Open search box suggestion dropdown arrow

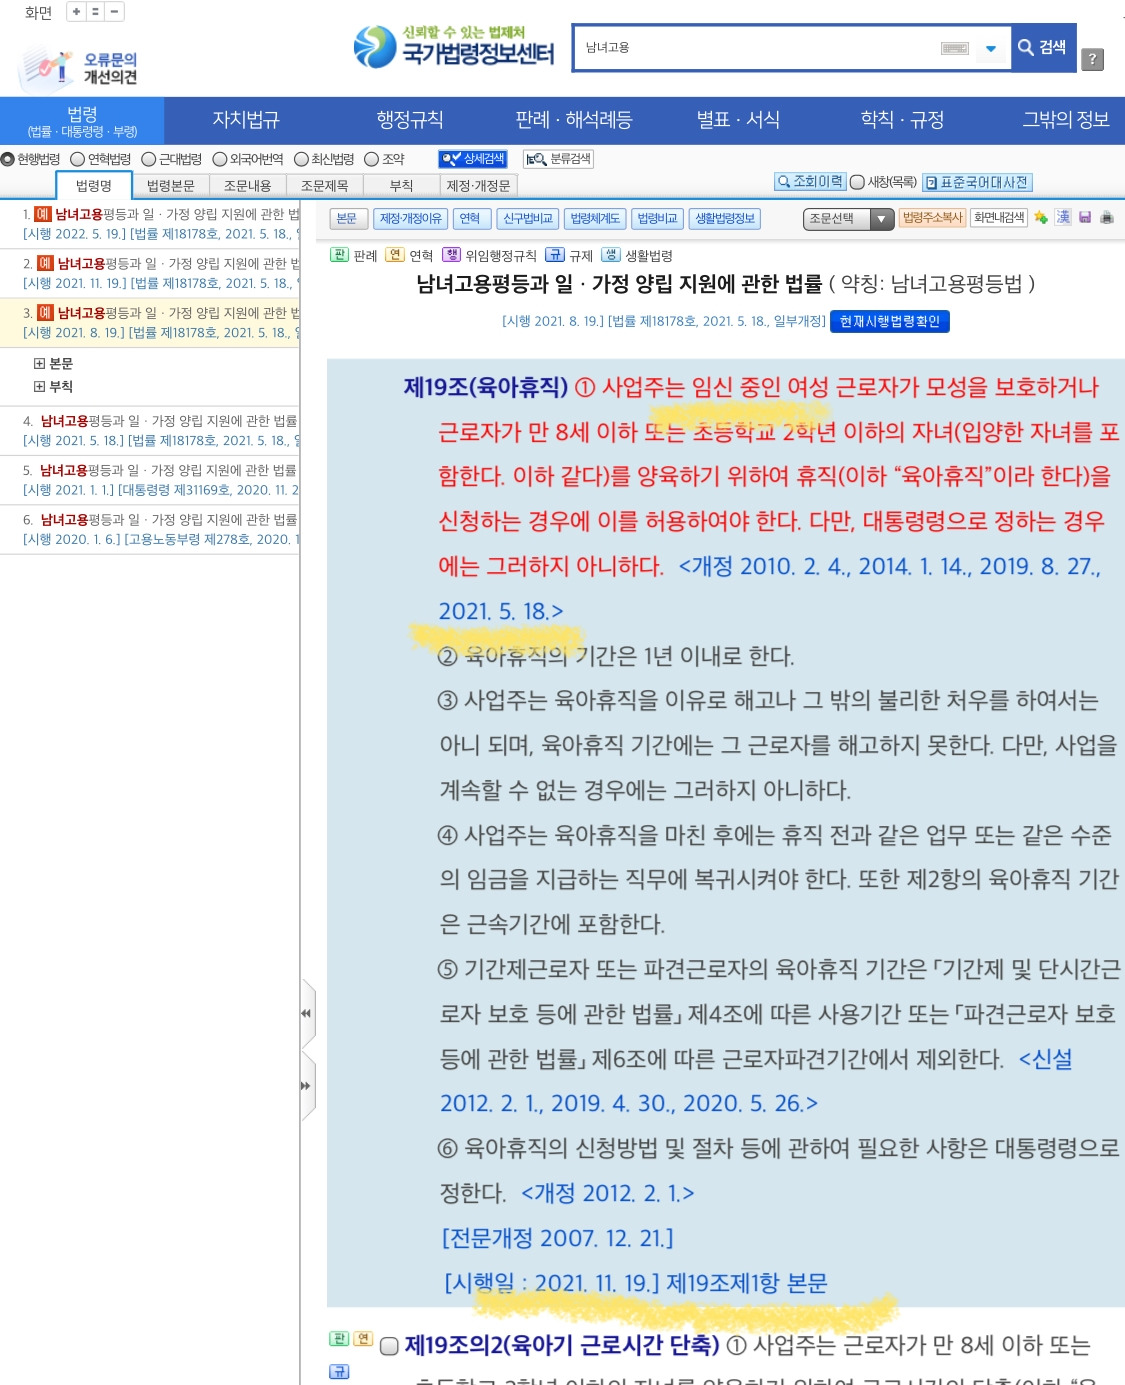coord(991,48)
